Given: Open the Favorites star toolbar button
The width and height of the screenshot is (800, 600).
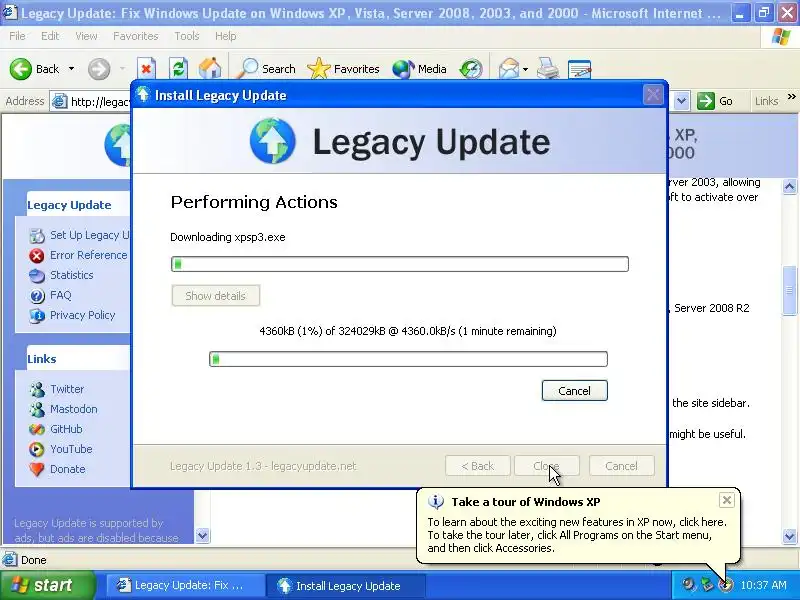Looking at the screenshot, I should pos(343,69).
